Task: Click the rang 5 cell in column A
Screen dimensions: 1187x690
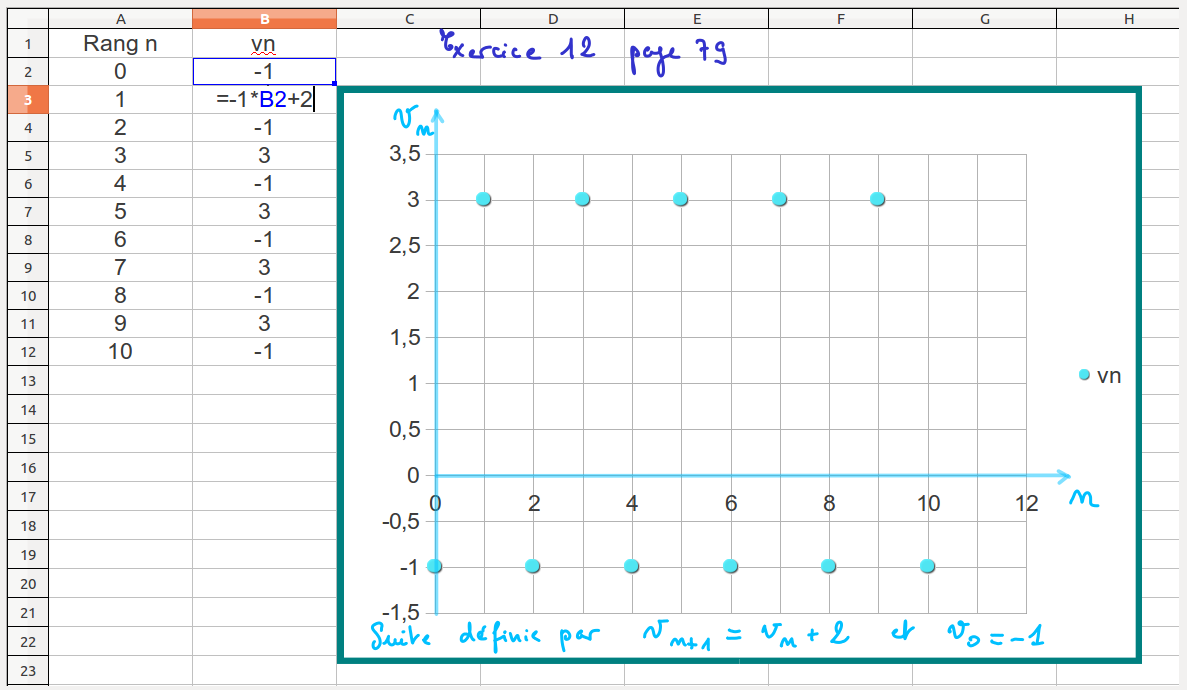Action: click(x=120, y=212)
